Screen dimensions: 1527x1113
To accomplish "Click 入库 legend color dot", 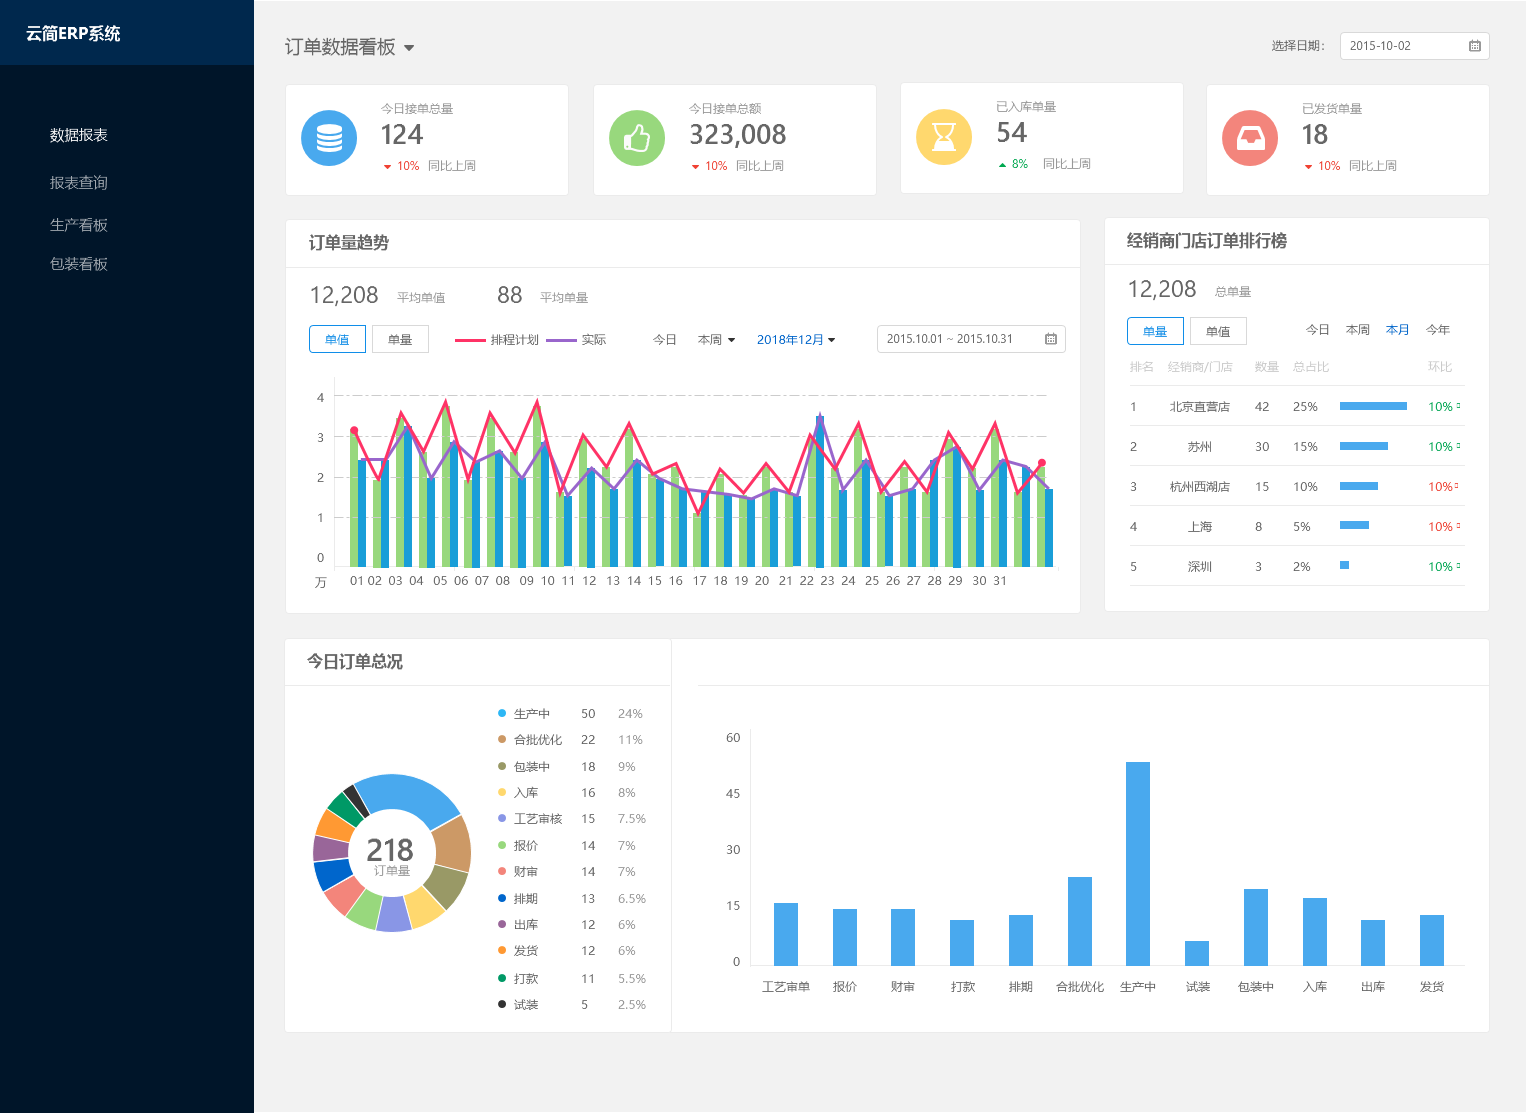I will click(502, 792).
